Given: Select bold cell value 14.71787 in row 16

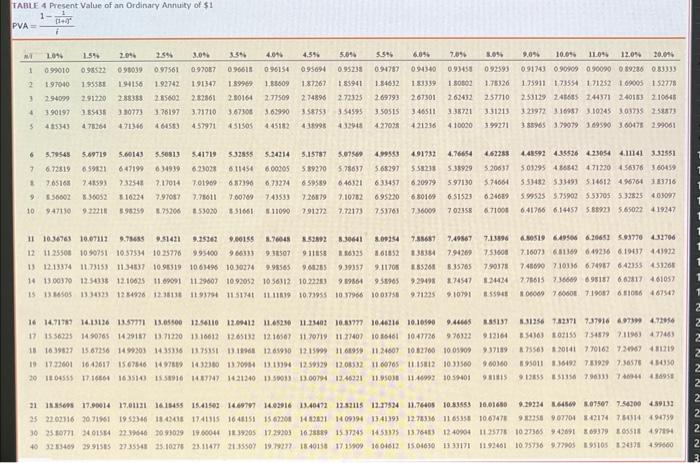Looking at the screenshot, I should click(x=57, y=322).
